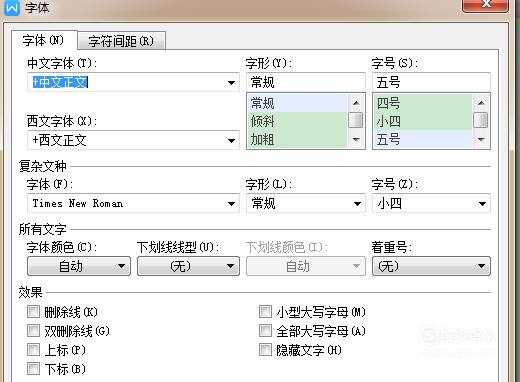Image resolution: width=520 pixels, height=382 pixels.
Task: Click the WPS Writer icon in title bar
Action: (12, 7)
